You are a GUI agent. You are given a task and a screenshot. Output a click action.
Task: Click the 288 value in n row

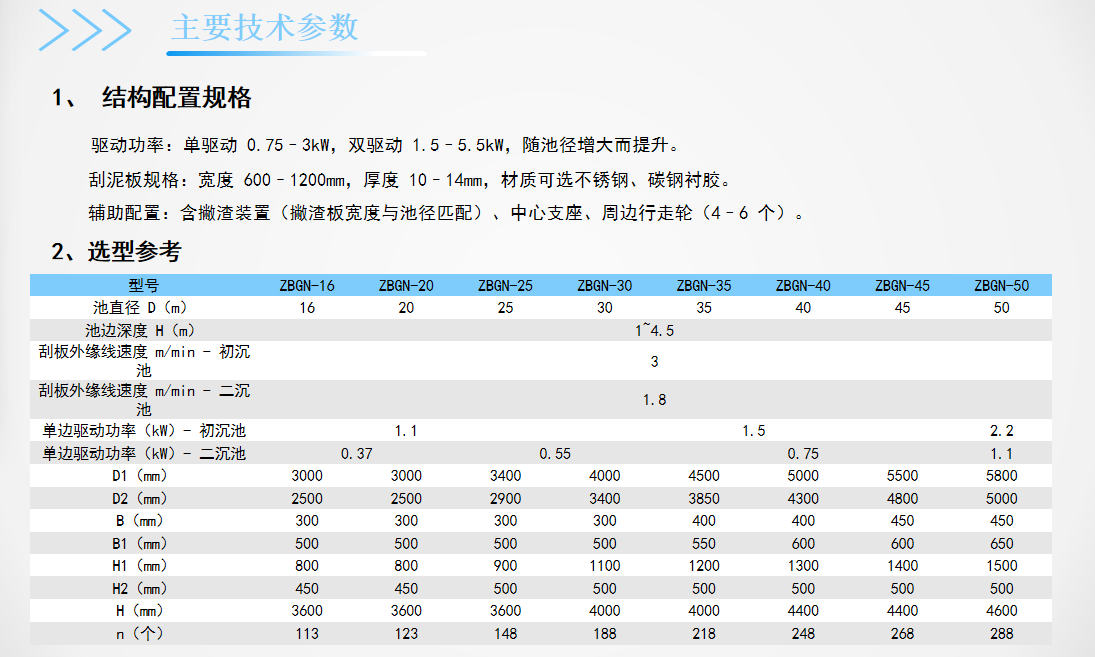pos(1001,633)
